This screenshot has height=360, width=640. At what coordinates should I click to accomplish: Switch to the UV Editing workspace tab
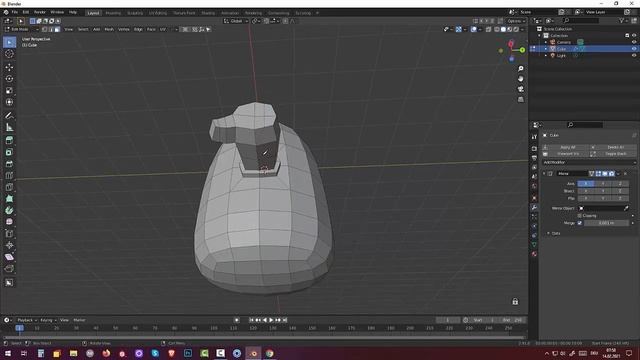tap(158, 13)
